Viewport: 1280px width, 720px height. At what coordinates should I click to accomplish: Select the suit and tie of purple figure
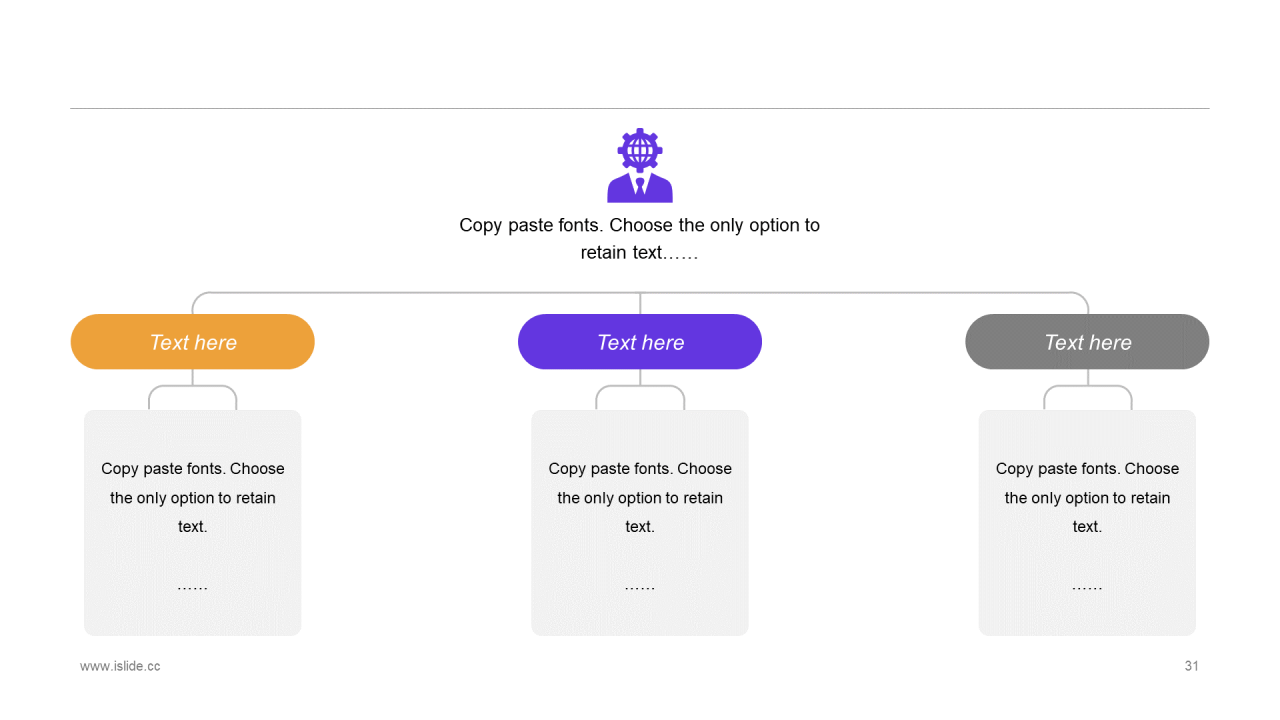click(x=640, y=188)
